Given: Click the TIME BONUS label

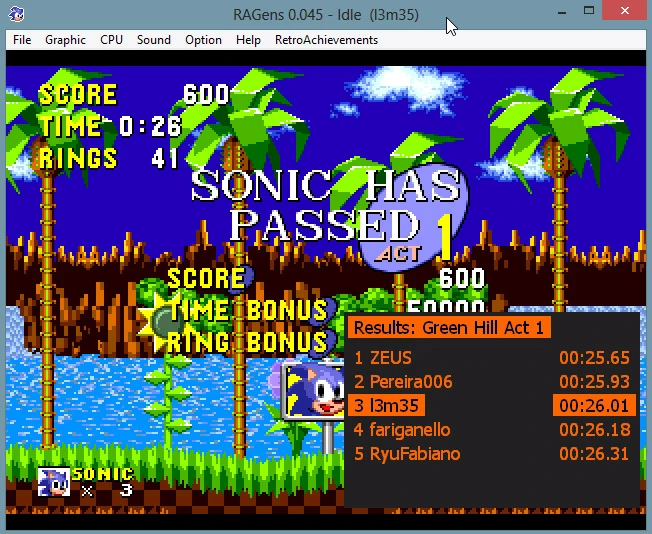Looking at the screenshot, I should coord(249,310).
